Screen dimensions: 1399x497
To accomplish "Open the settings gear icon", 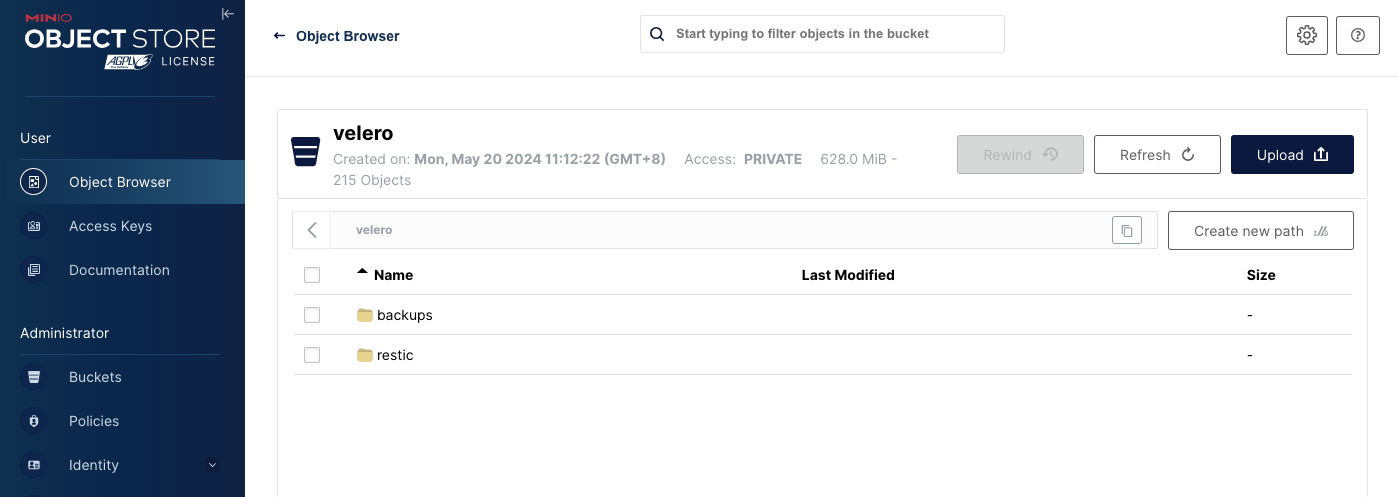I will pyautogui.click(x=1306, y=35).
